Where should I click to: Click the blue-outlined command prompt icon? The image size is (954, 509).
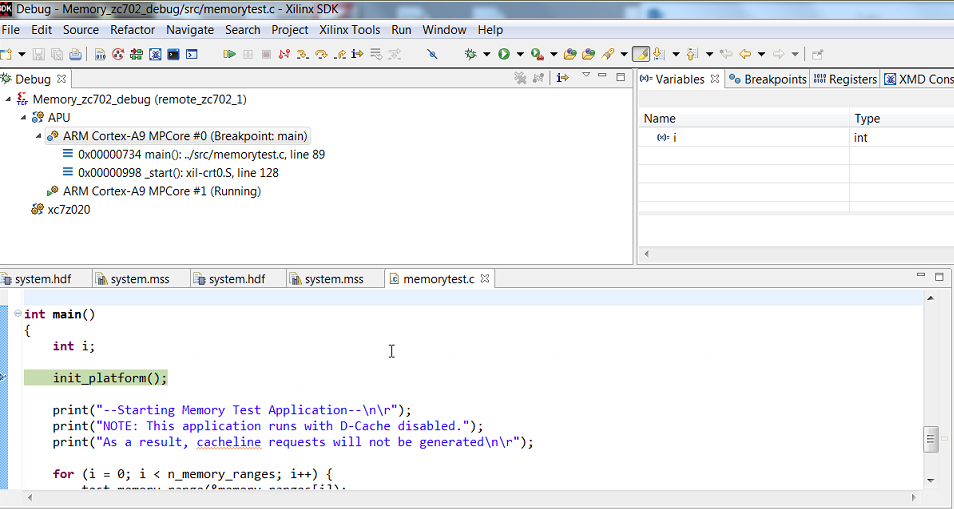point(192,54)
